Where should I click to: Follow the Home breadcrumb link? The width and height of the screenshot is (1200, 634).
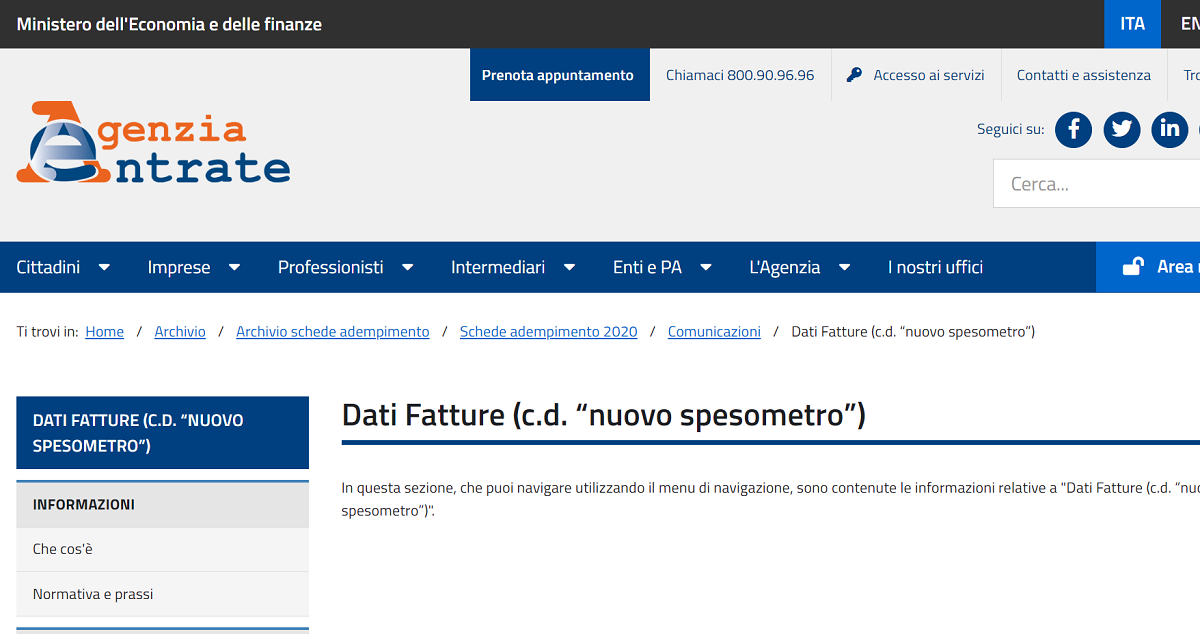(x=105, y=332)
